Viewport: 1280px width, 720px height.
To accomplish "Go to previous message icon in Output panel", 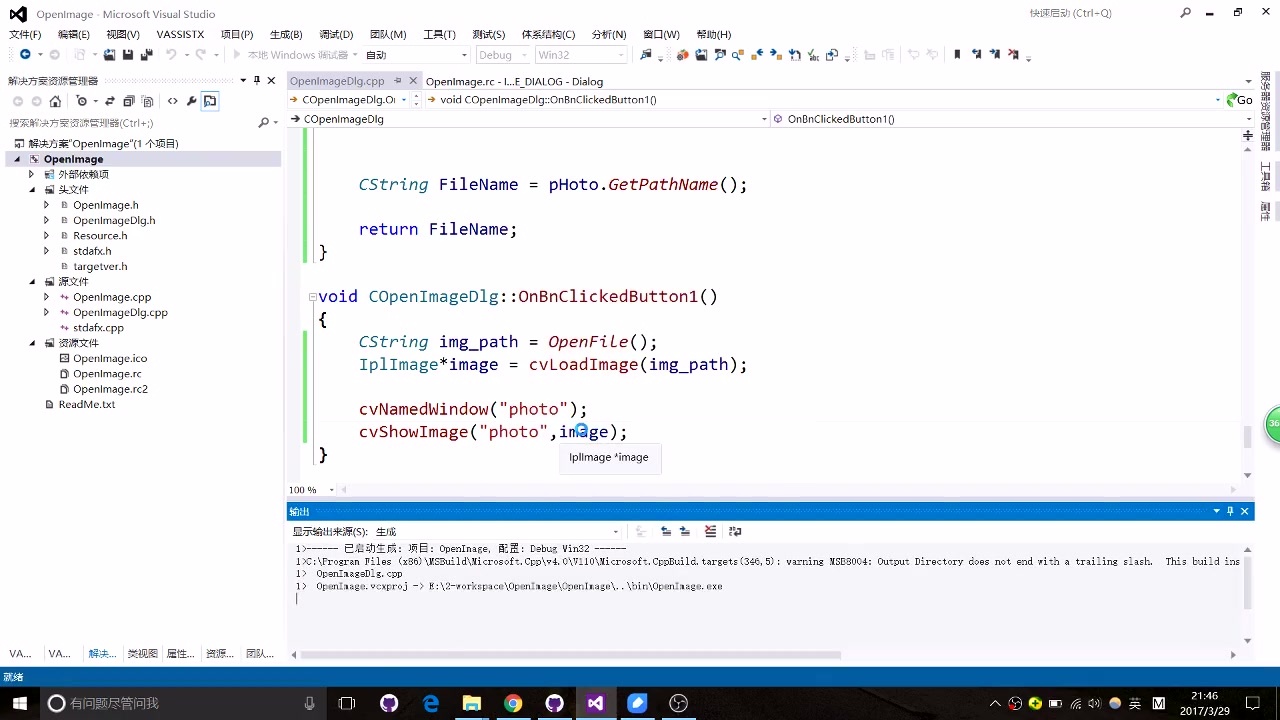I will (666, 531).
